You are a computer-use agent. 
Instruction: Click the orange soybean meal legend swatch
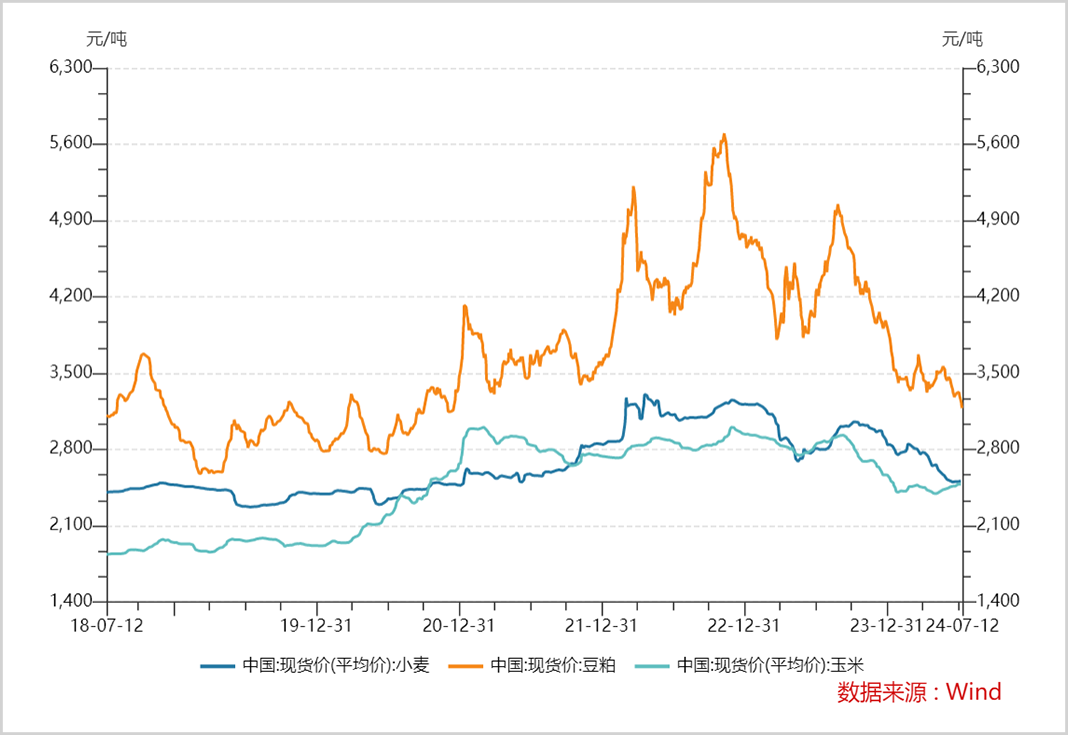[x=465, y=666]
